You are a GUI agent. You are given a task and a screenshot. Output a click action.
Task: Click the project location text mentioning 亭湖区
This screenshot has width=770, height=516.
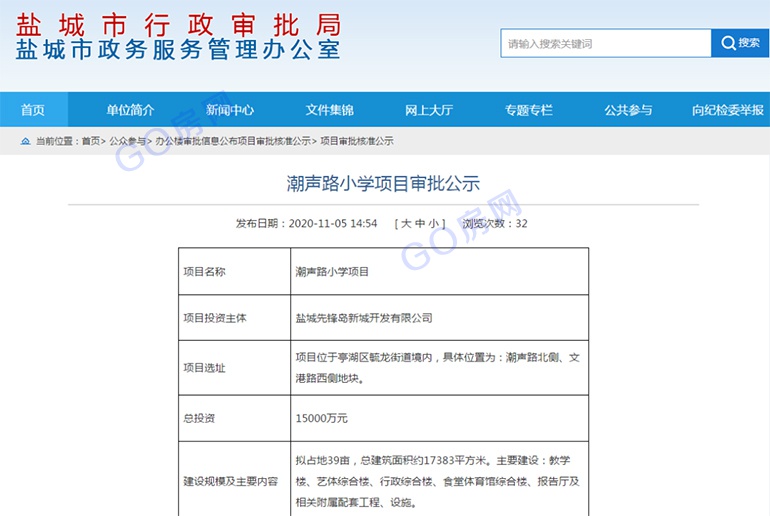click(x=438, y=368)
